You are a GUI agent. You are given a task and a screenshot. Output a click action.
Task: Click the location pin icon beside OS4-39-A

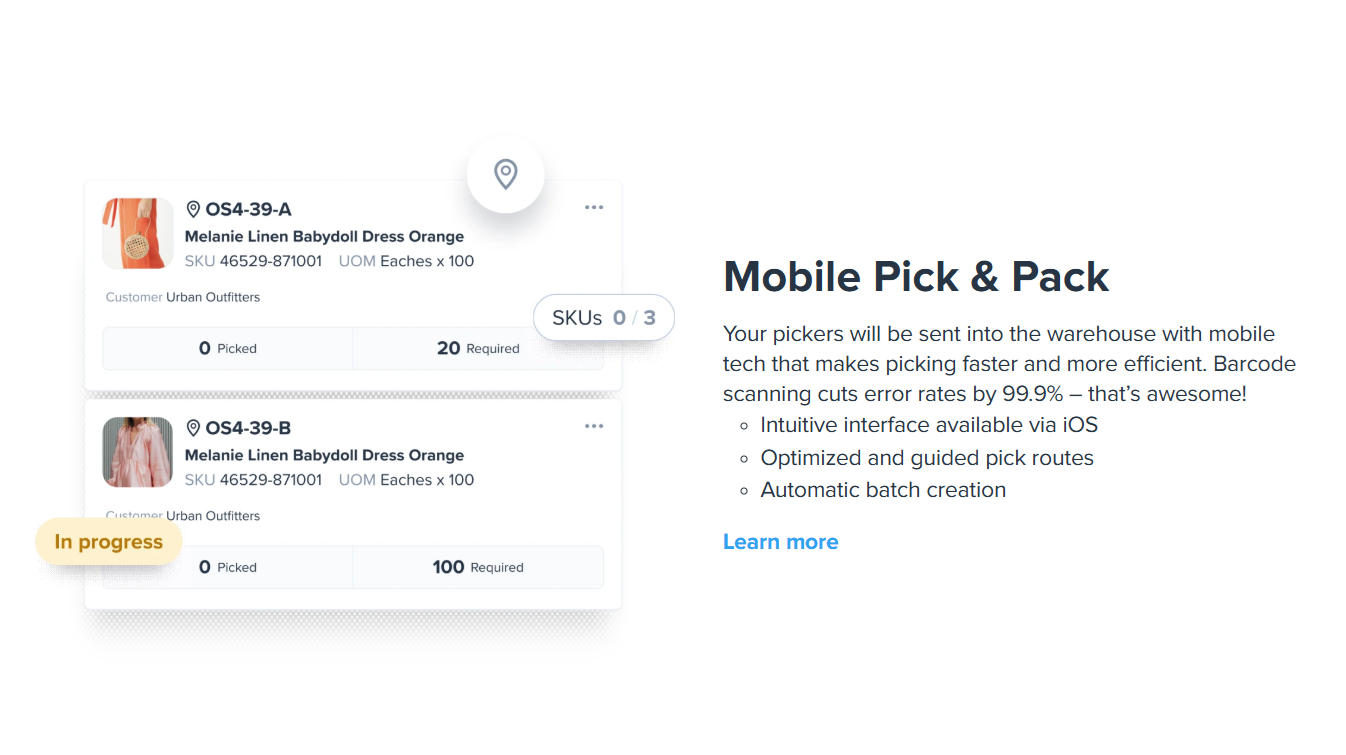pyautogui.click(x=194, y=208)
